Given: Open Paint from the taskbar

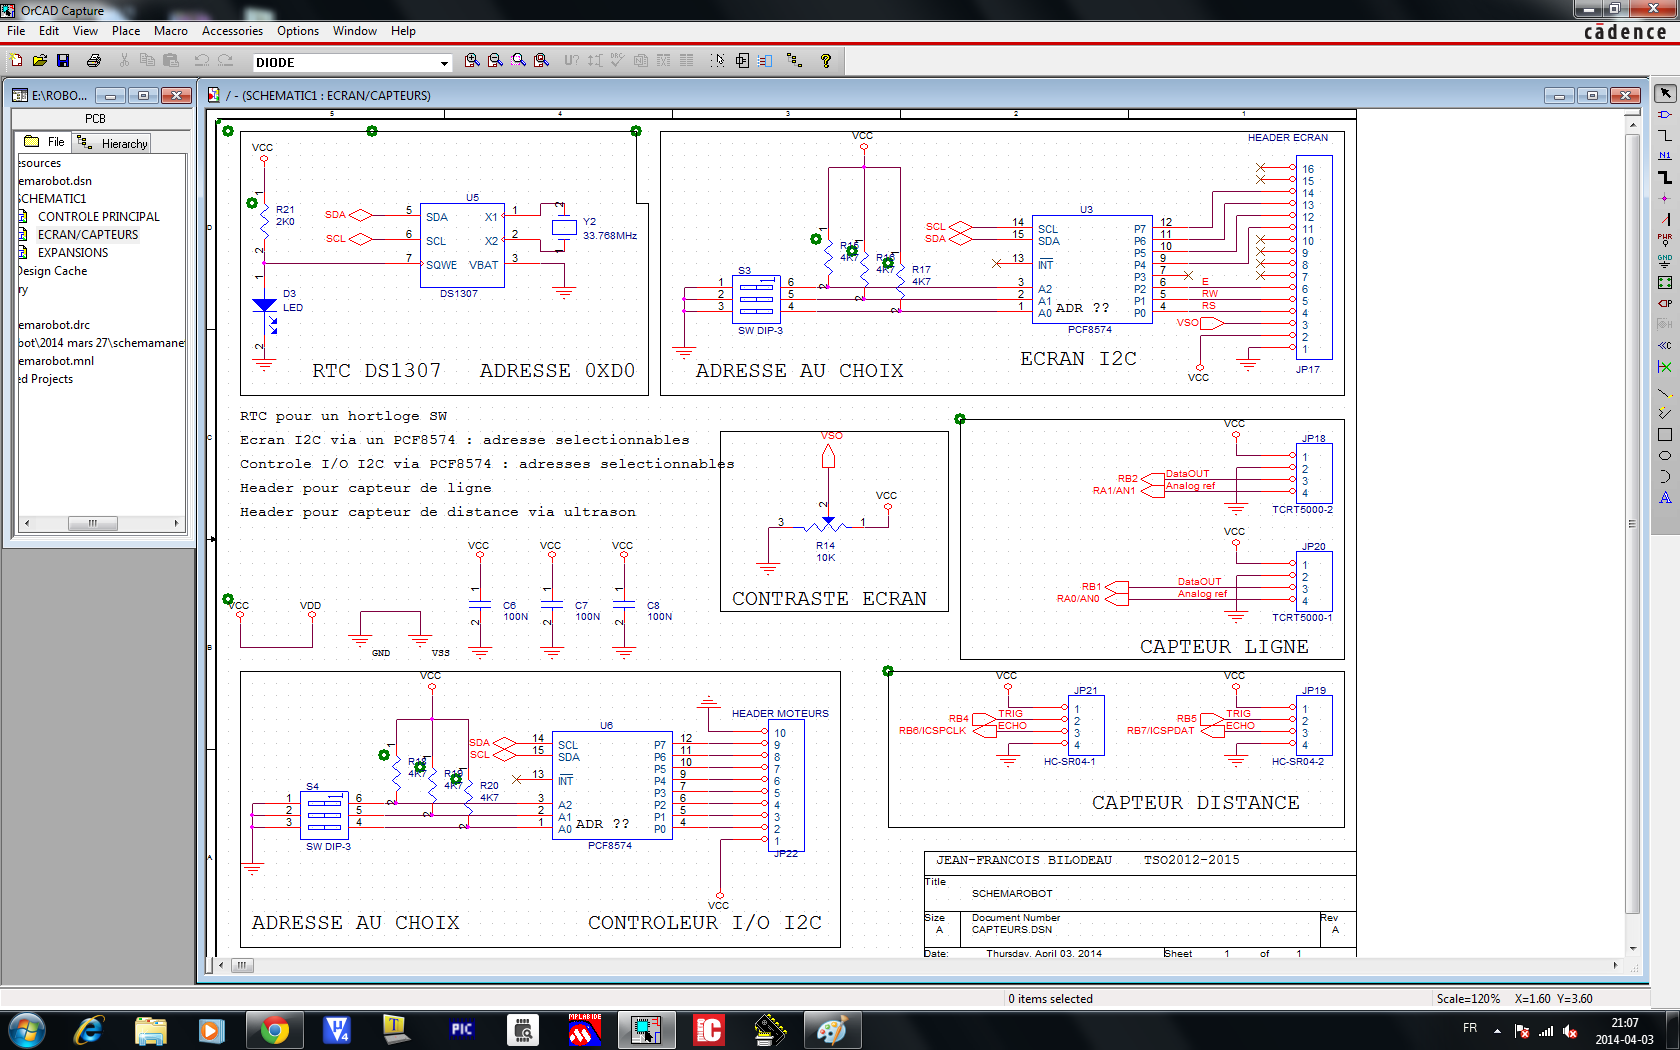Looking at the screenshot, I should [x=832, y=1030].
